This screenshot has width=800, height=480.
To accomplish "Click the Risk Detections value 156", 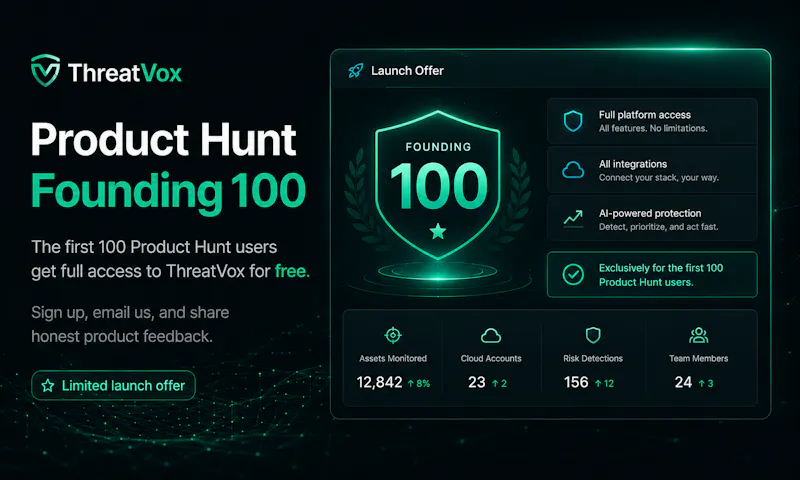I will (x=576, y=382).
